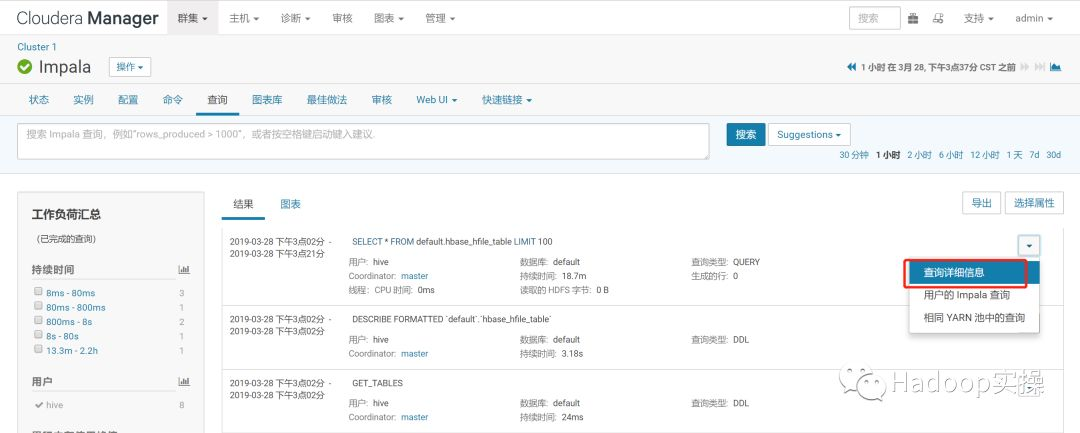
Task: Open the 图表 dropdown in top navigation
Action: [x=388, y=19]
